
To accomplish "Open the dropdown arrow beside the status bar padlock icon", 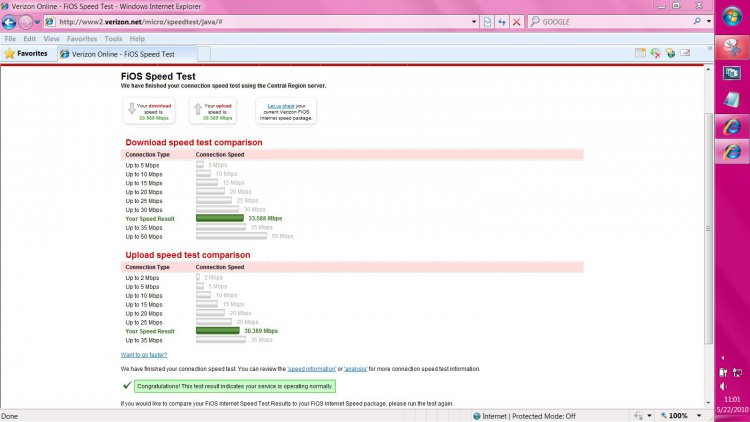I will 649,416.
